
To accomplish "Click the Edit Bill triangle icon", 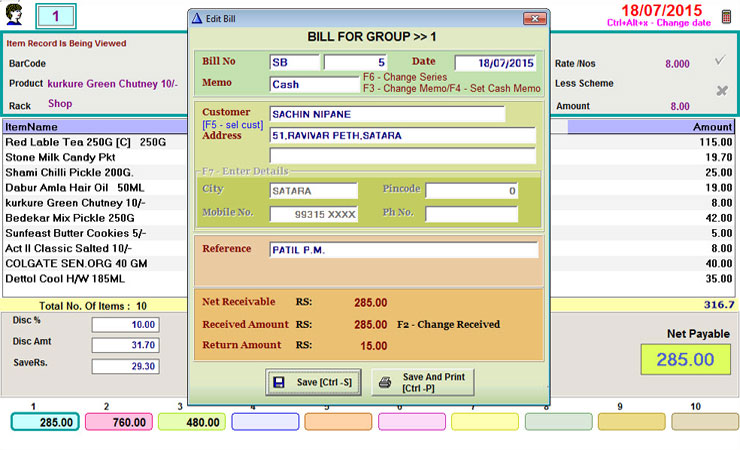I will 197,18.
